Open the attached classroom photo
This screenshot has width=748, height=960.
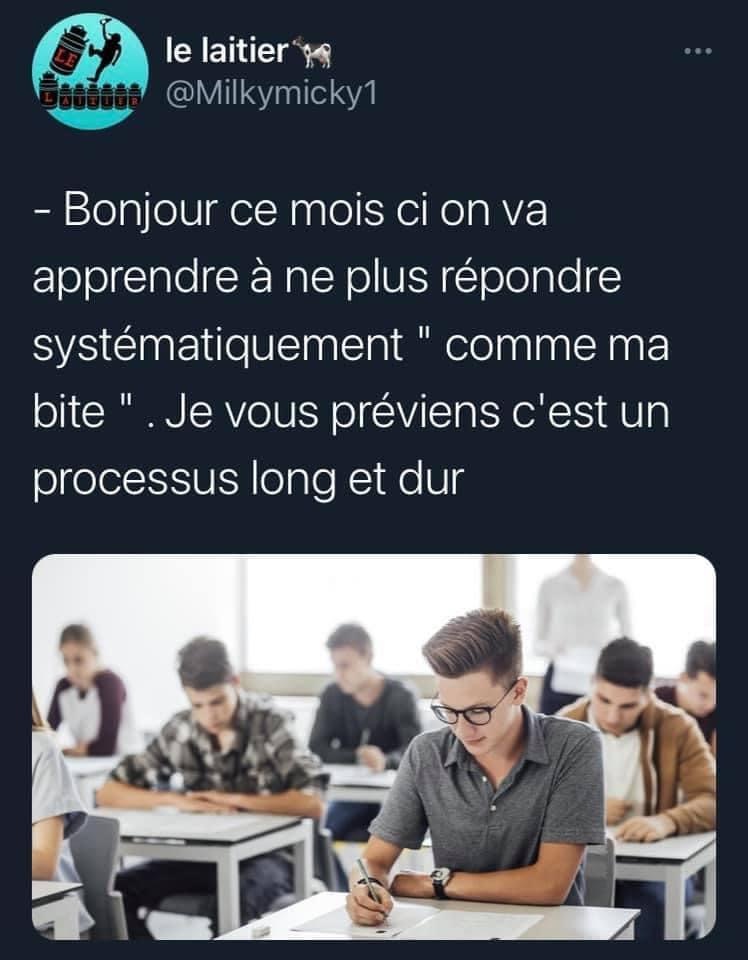point(374,746)
